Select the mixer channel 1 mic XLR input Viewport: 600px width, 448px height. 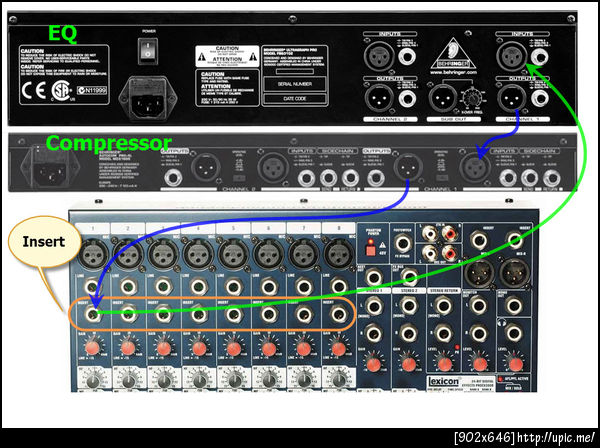(x=92, y=254)
